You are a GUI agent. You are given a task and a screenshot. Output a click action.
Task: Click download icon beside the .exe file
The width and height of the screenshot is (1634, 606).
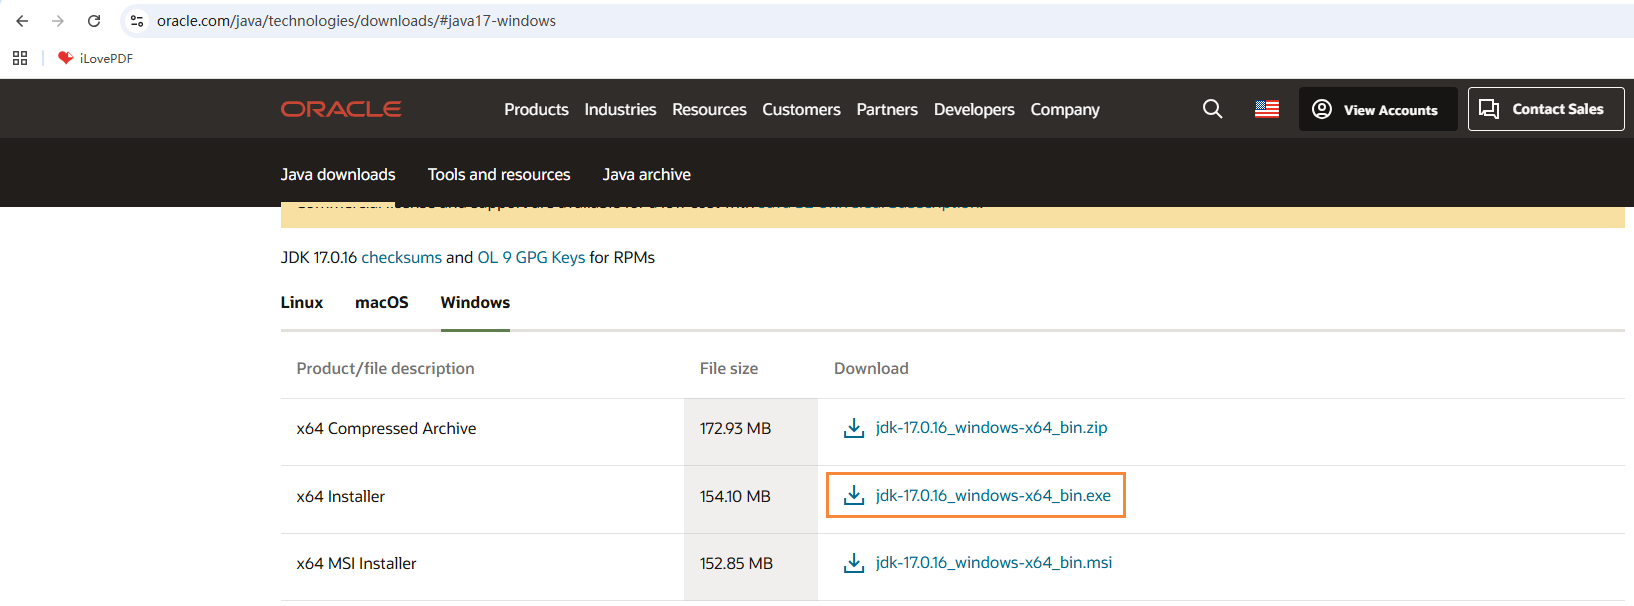coord(854,495)
